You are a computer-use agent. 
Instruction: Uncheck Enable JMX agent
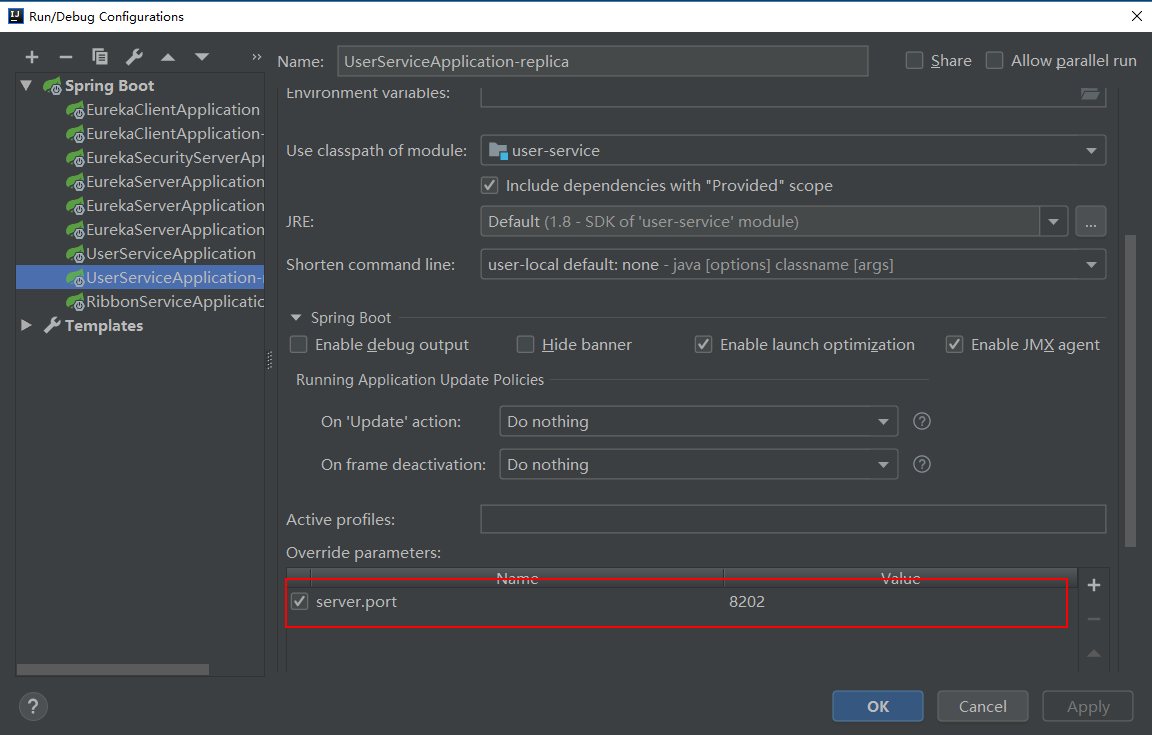tap(954, 345)
